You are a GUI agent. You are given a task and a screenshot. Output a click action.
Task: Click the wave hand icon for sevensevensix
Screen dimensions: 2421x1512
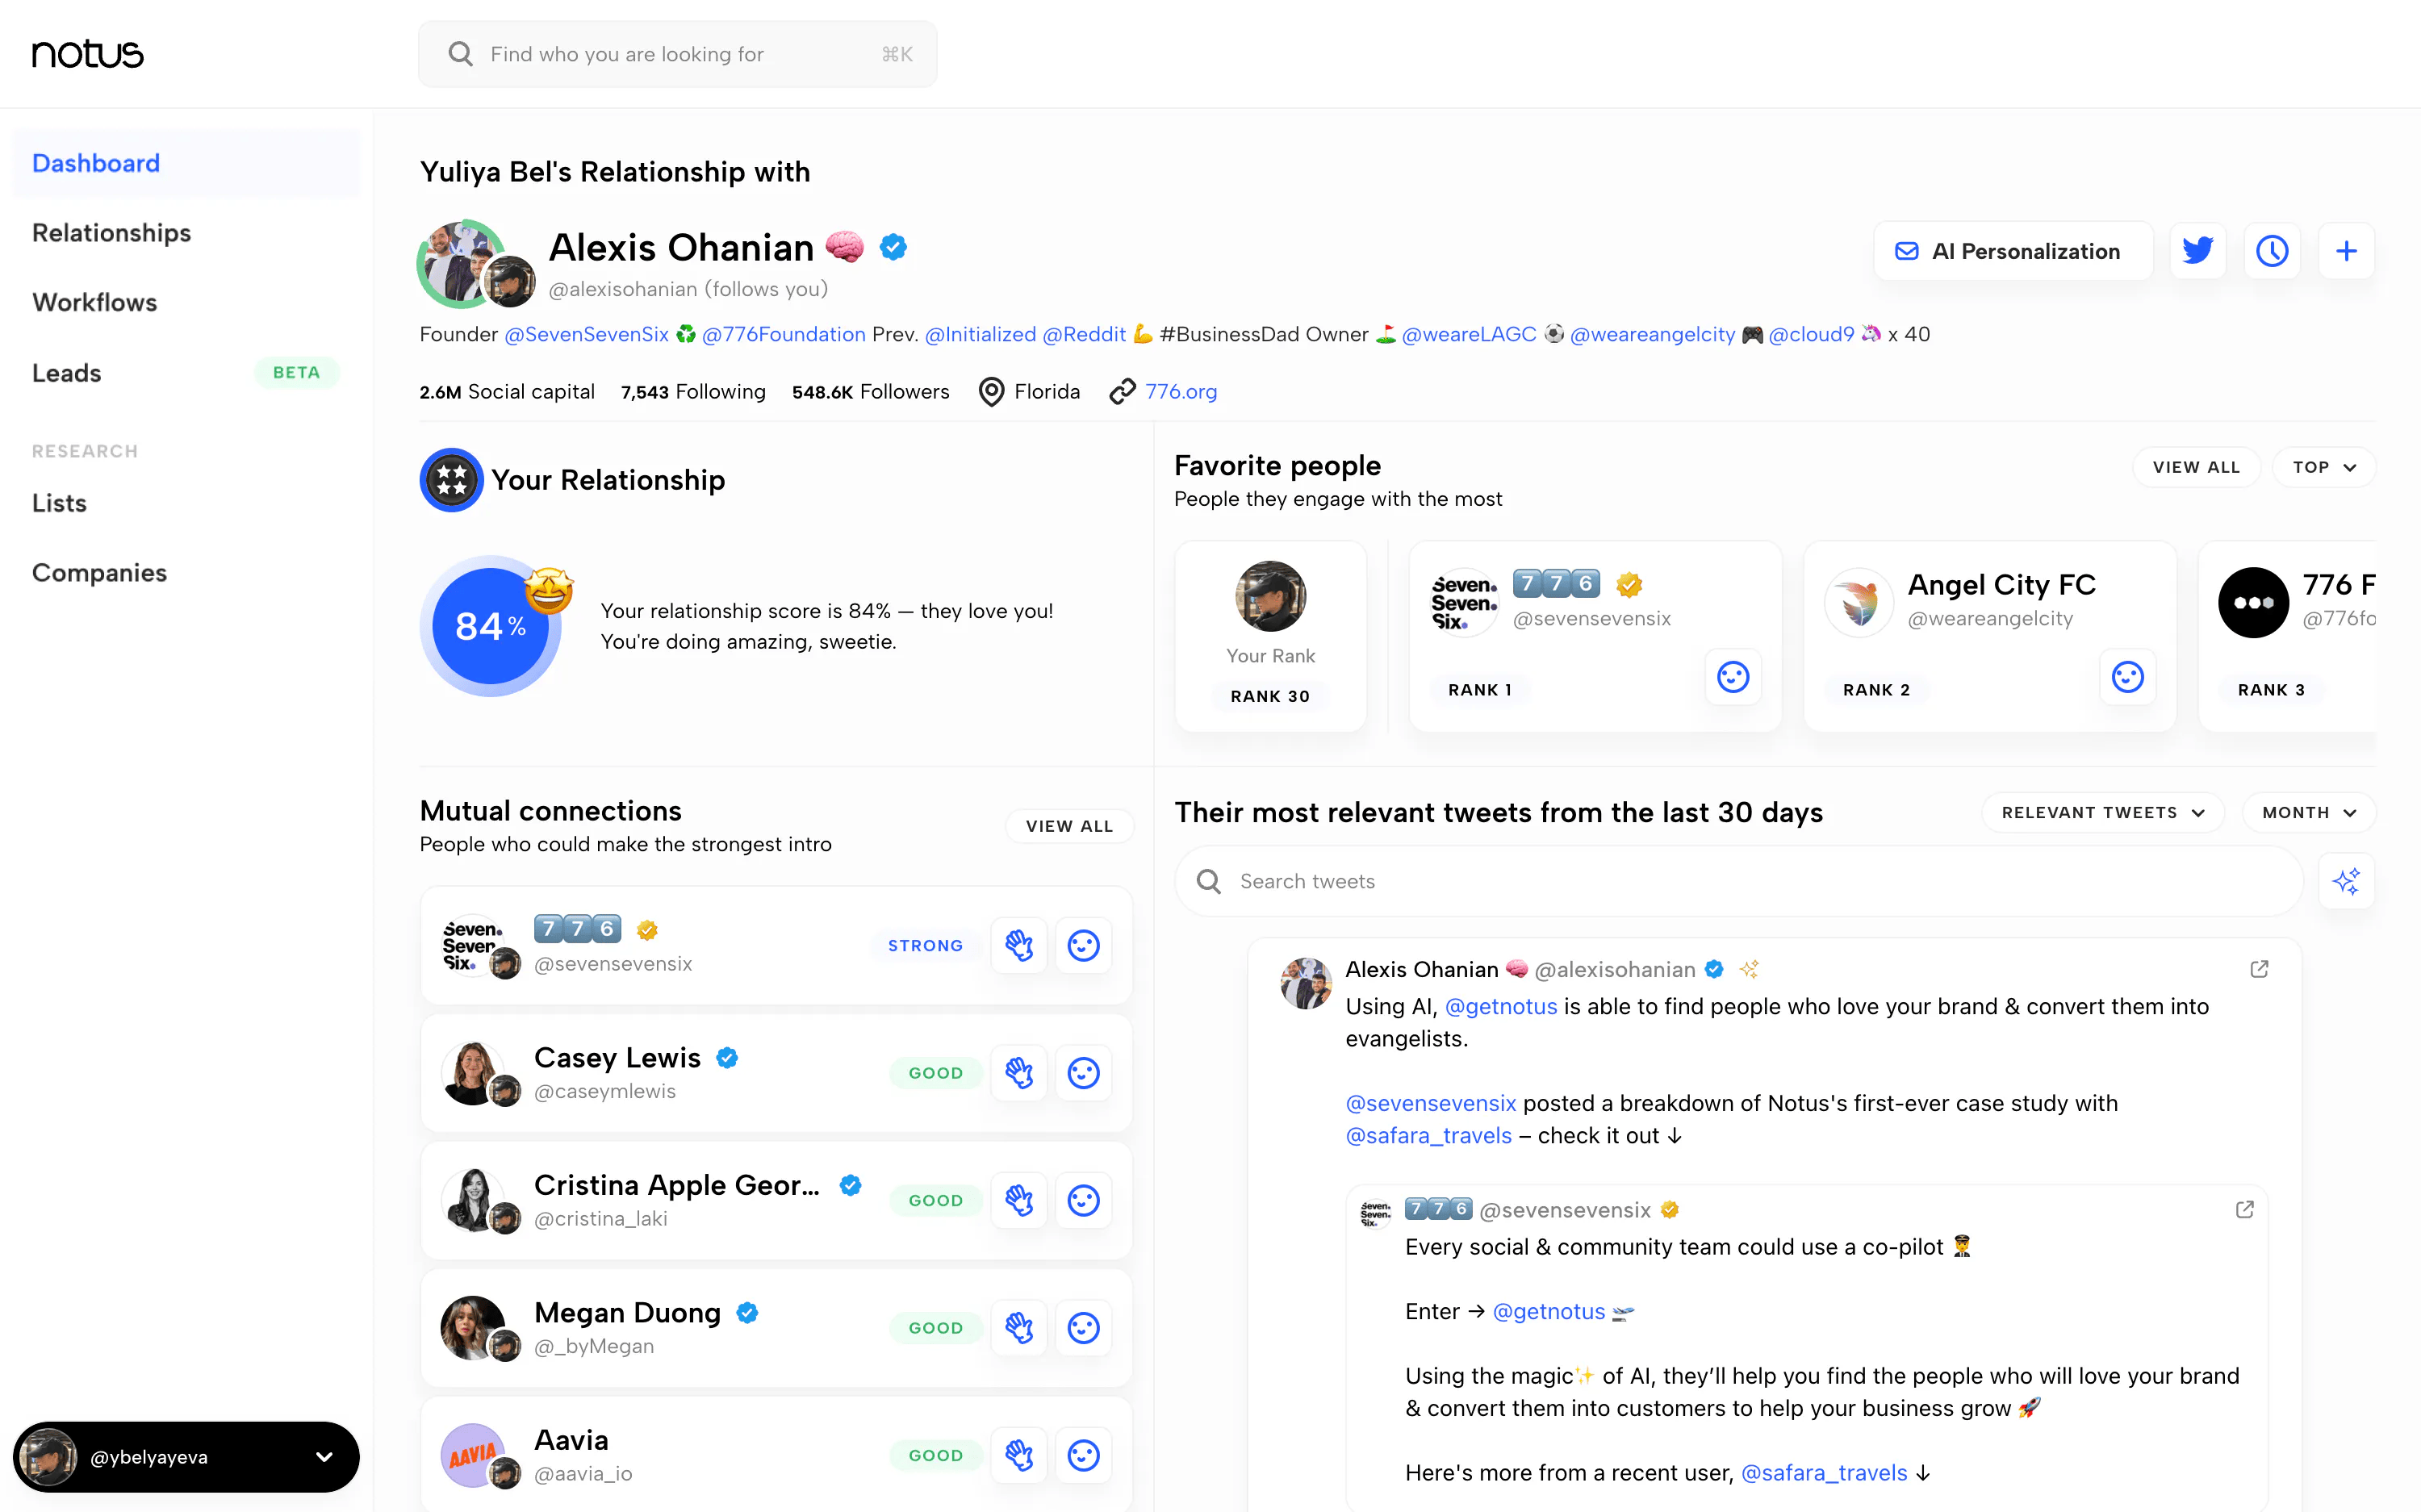[x=1019, y=945]
